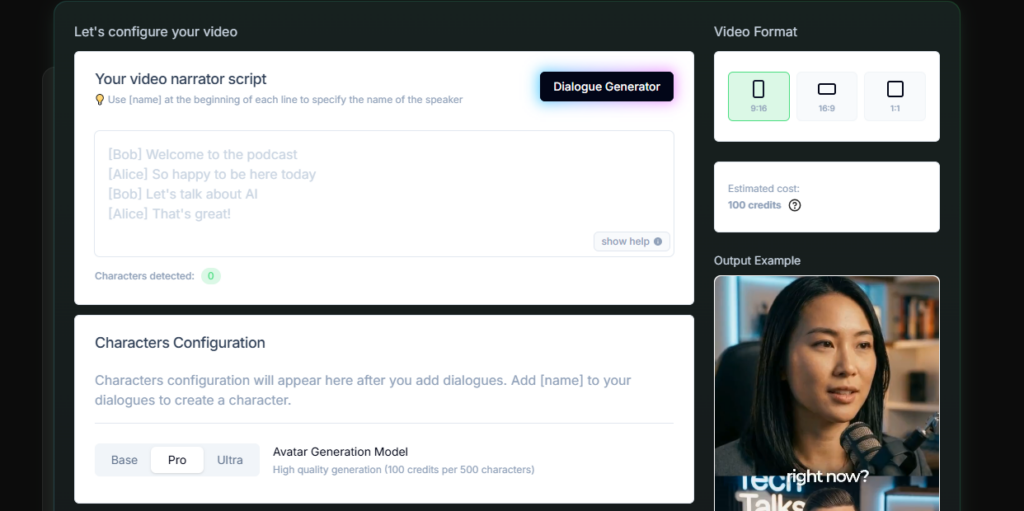Choose the Base avatar generation model
This screenshot has width=1024, height=511.
pos(124,460)
